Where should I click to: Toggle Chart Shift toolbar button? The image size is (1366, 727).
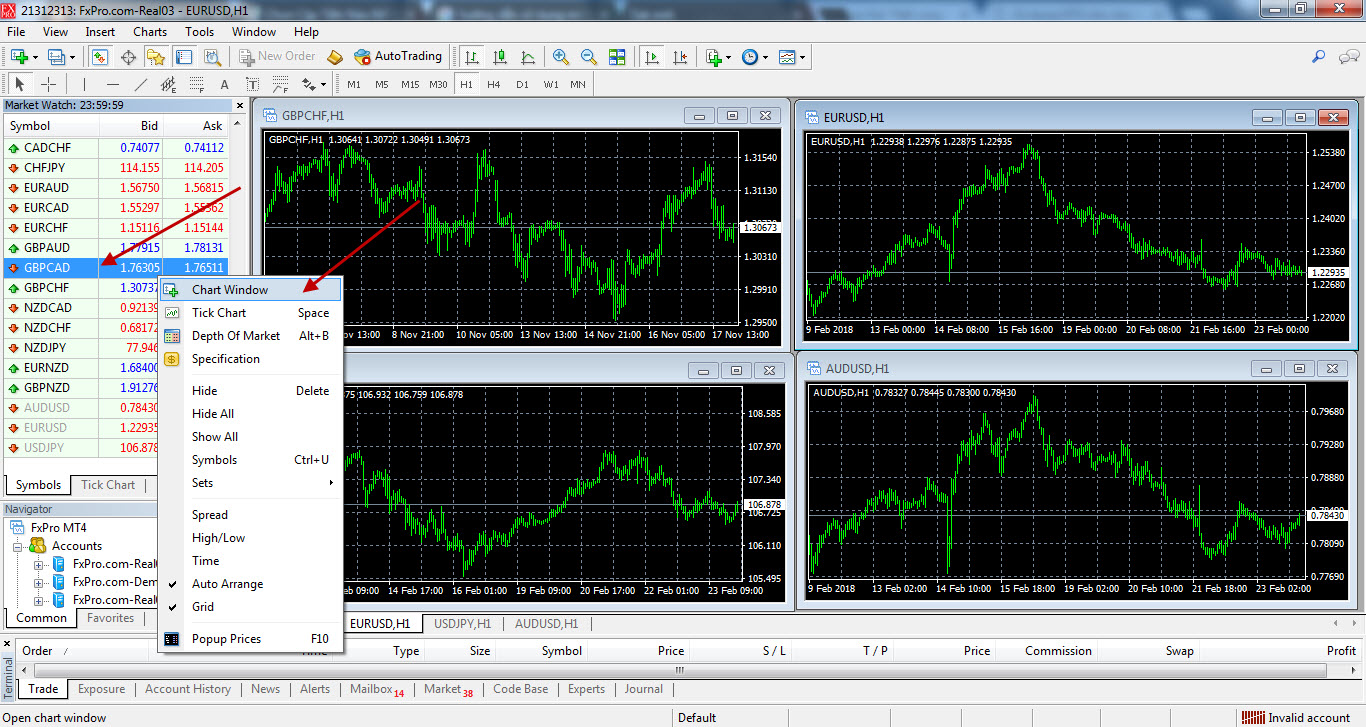click(x=680, y=57)
